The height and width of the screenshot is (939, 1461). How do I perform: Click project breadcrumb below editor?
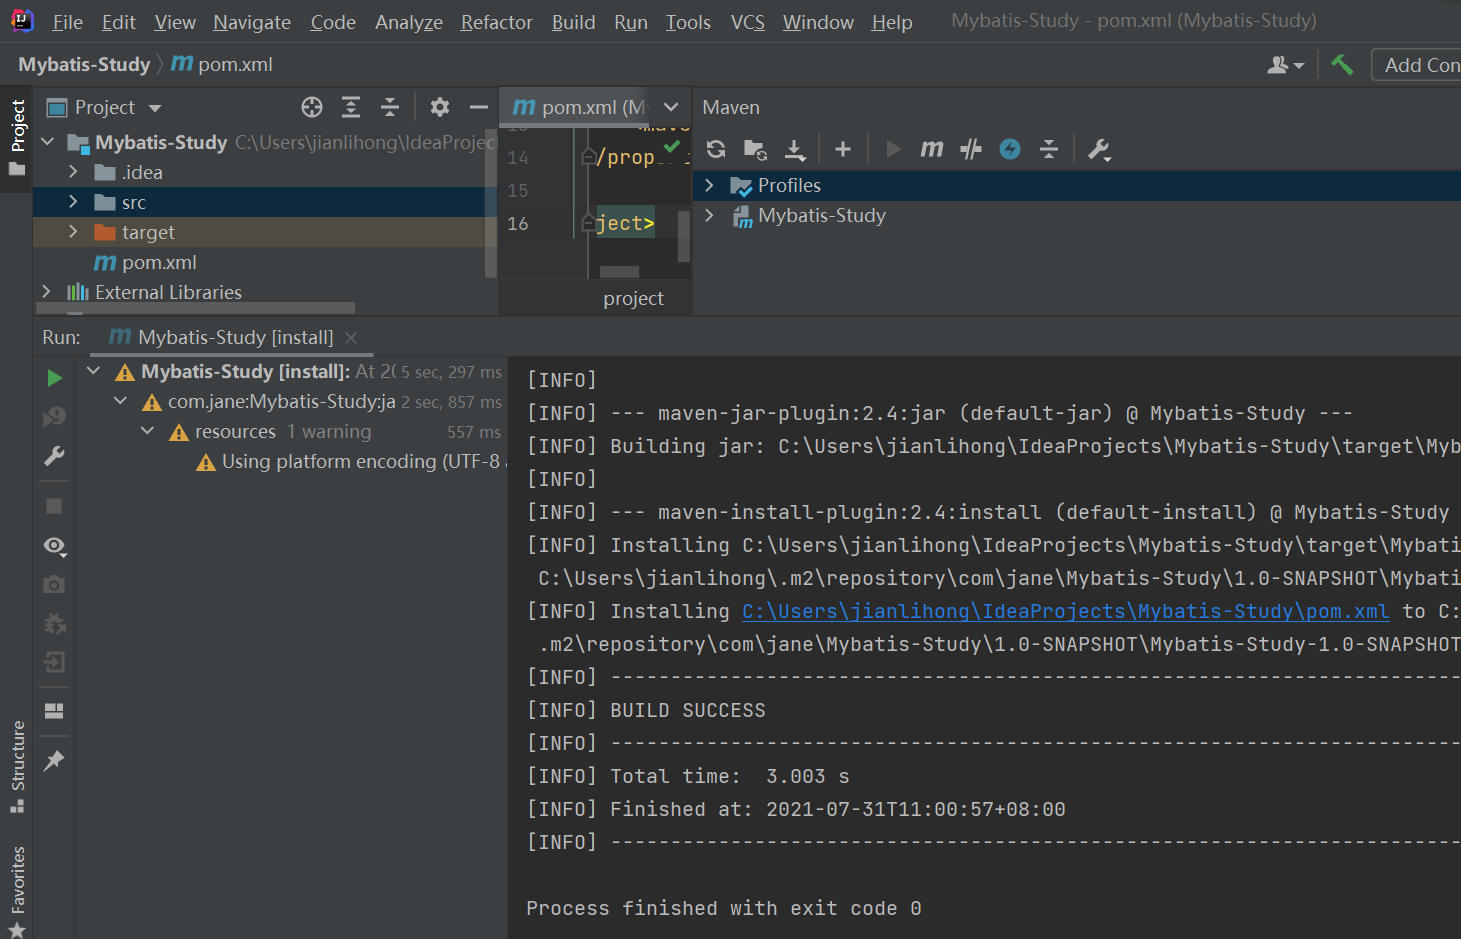633,298
